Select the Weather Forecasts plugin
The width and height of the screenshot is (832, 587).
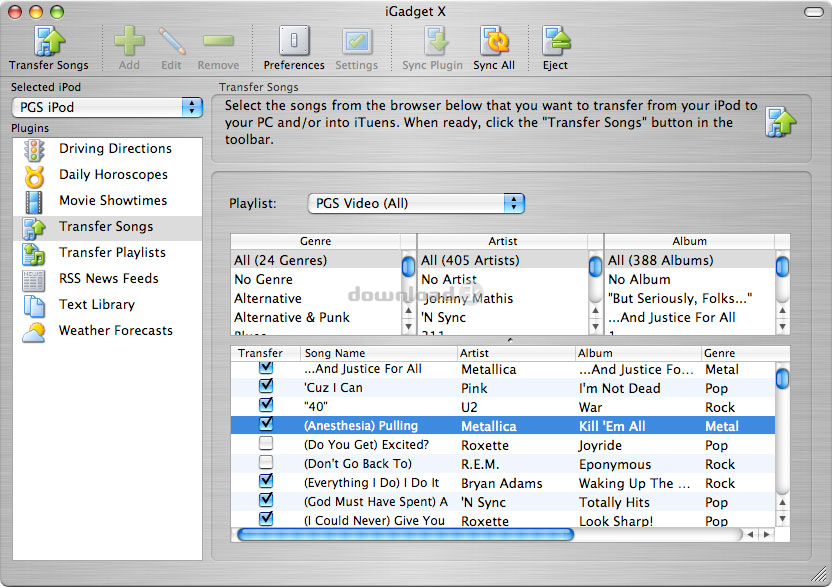click(x=115, y=331)
